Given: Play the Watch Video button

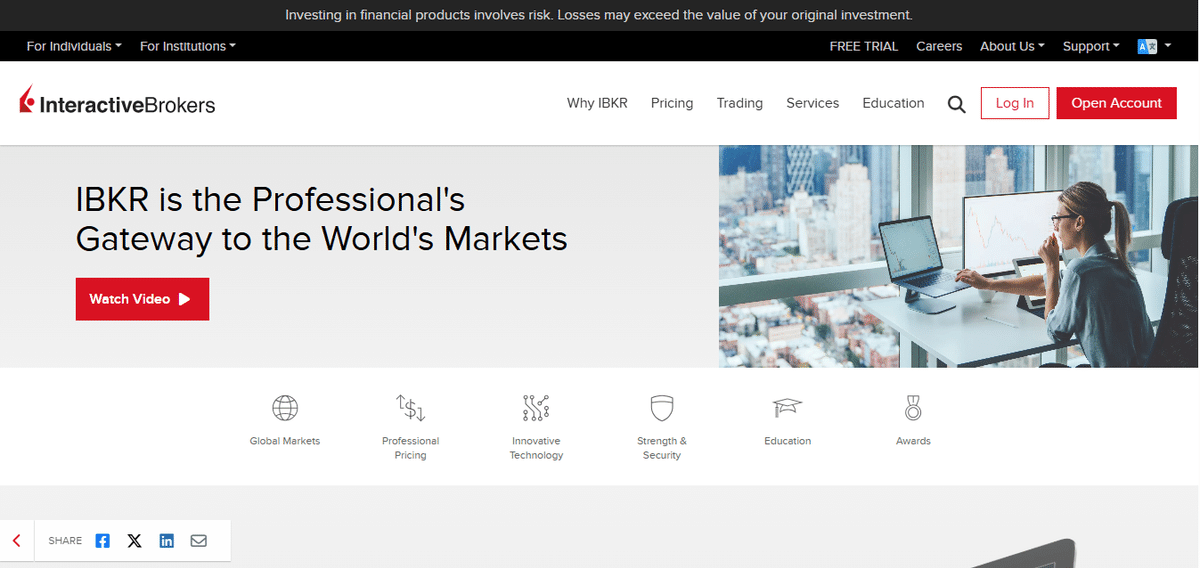Looking at the screenshot, I should coord(142,299).
